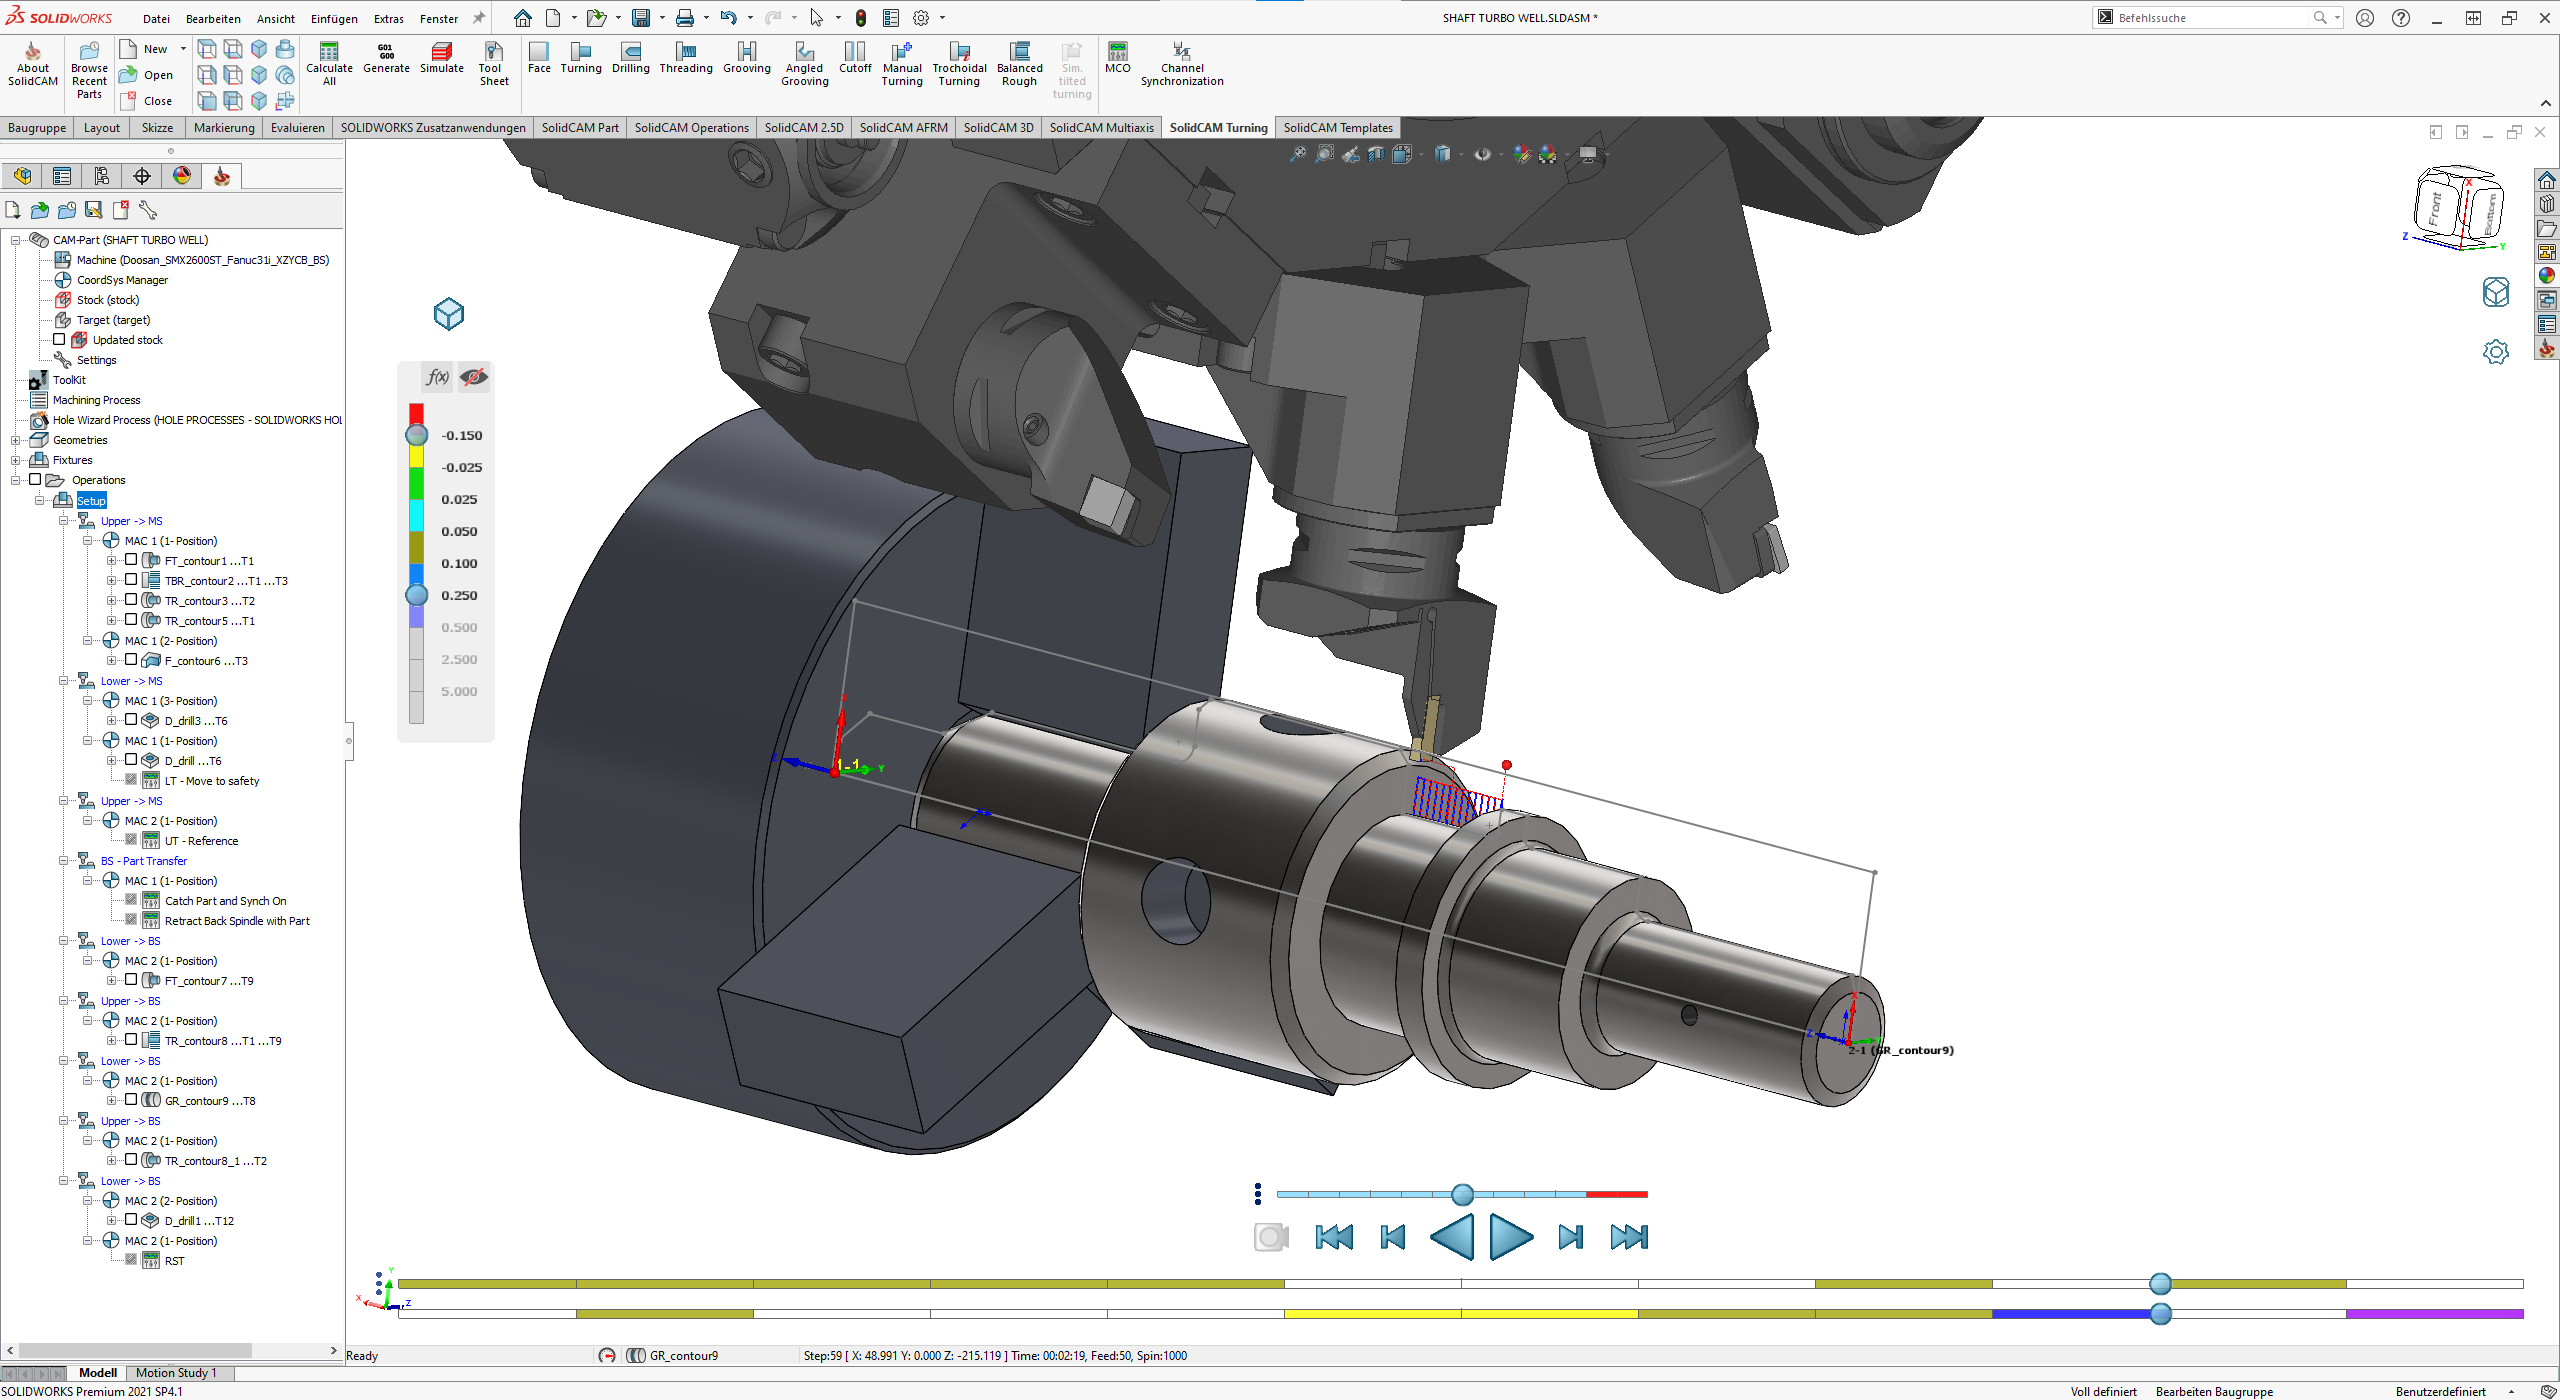Viewport: 2560px width, 1400px height.
Task: Play the simulation in reverse
Action: pos(1453,1237)
